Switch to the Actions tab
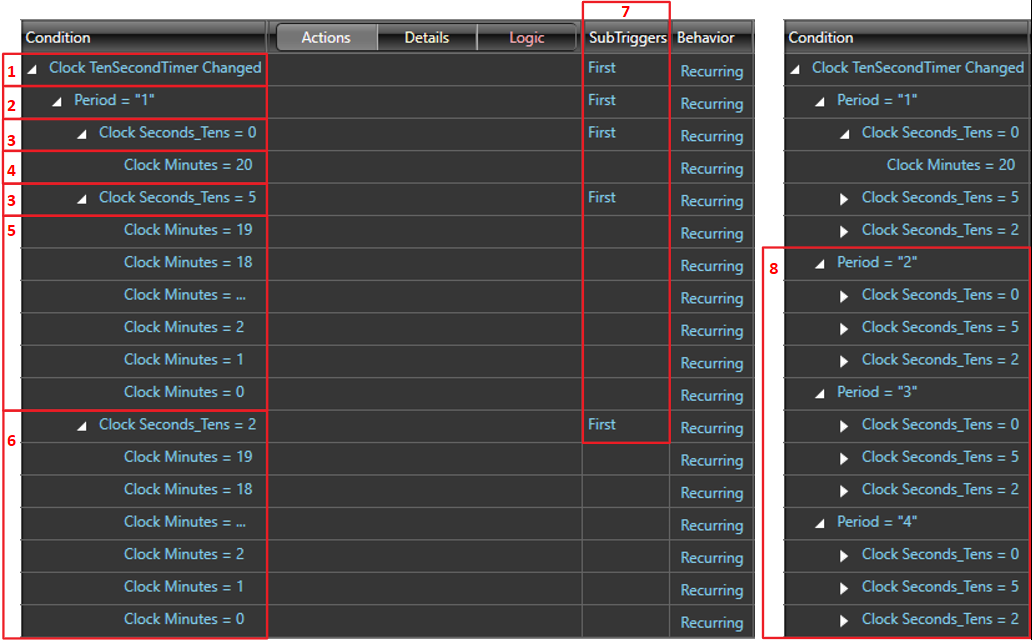Image resolution: width=1032 pixels, height=640 pixels. click(326, 38)
